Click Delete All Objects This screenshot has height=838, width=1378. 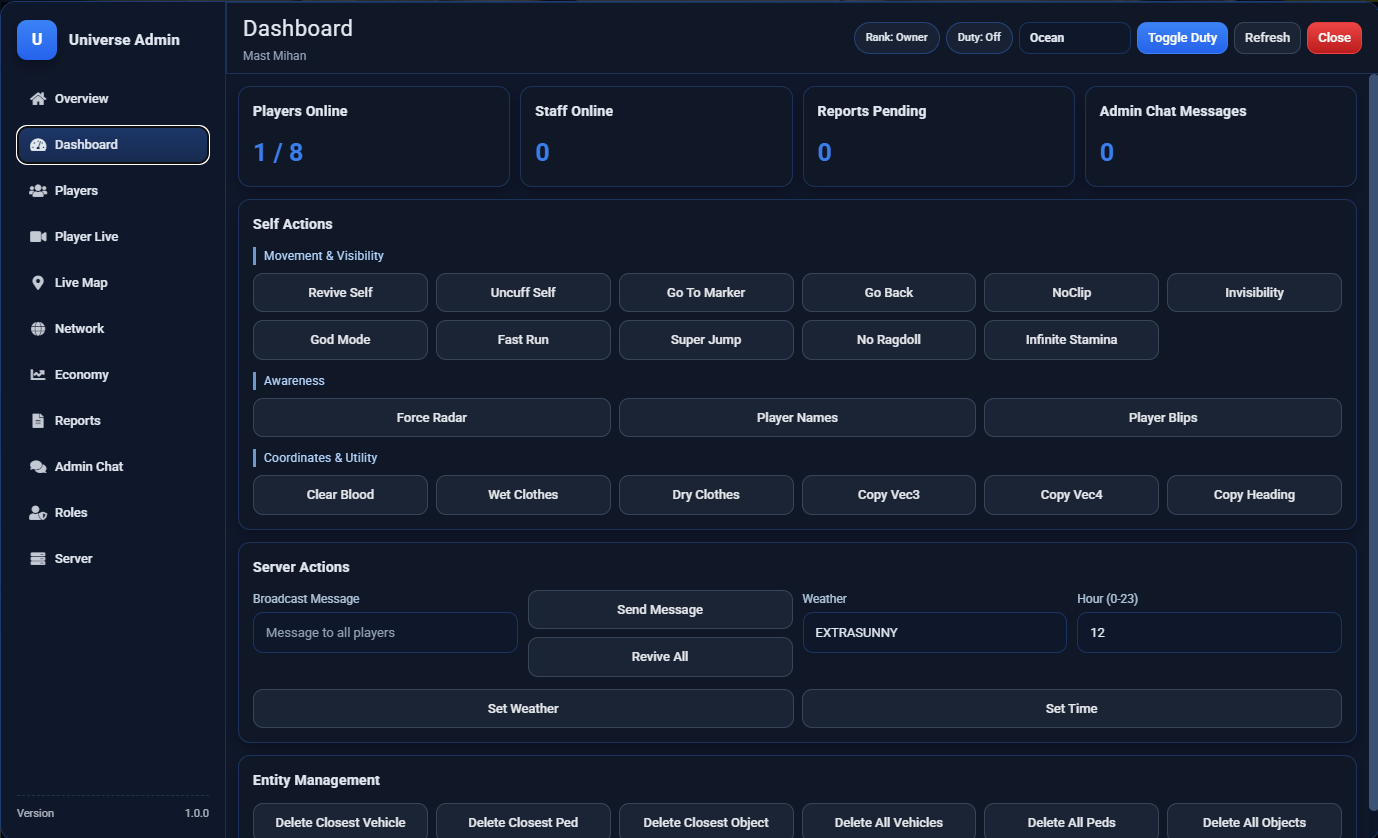tap(1254, 821)
